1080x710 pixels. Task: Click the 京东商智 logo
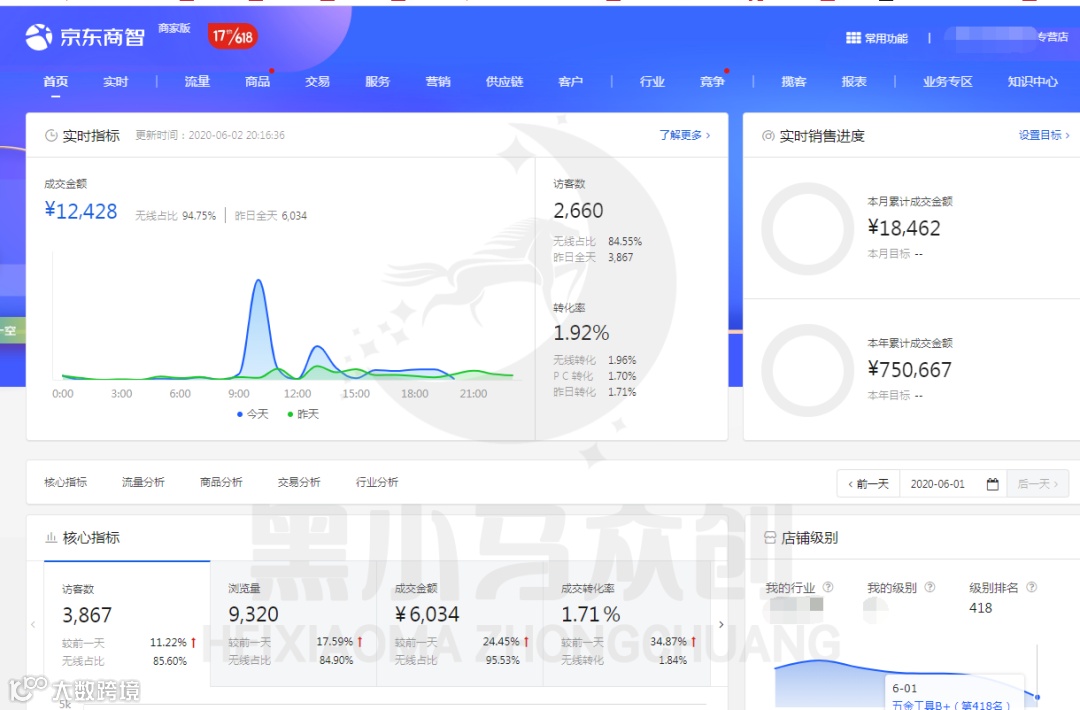click(85, 36)
